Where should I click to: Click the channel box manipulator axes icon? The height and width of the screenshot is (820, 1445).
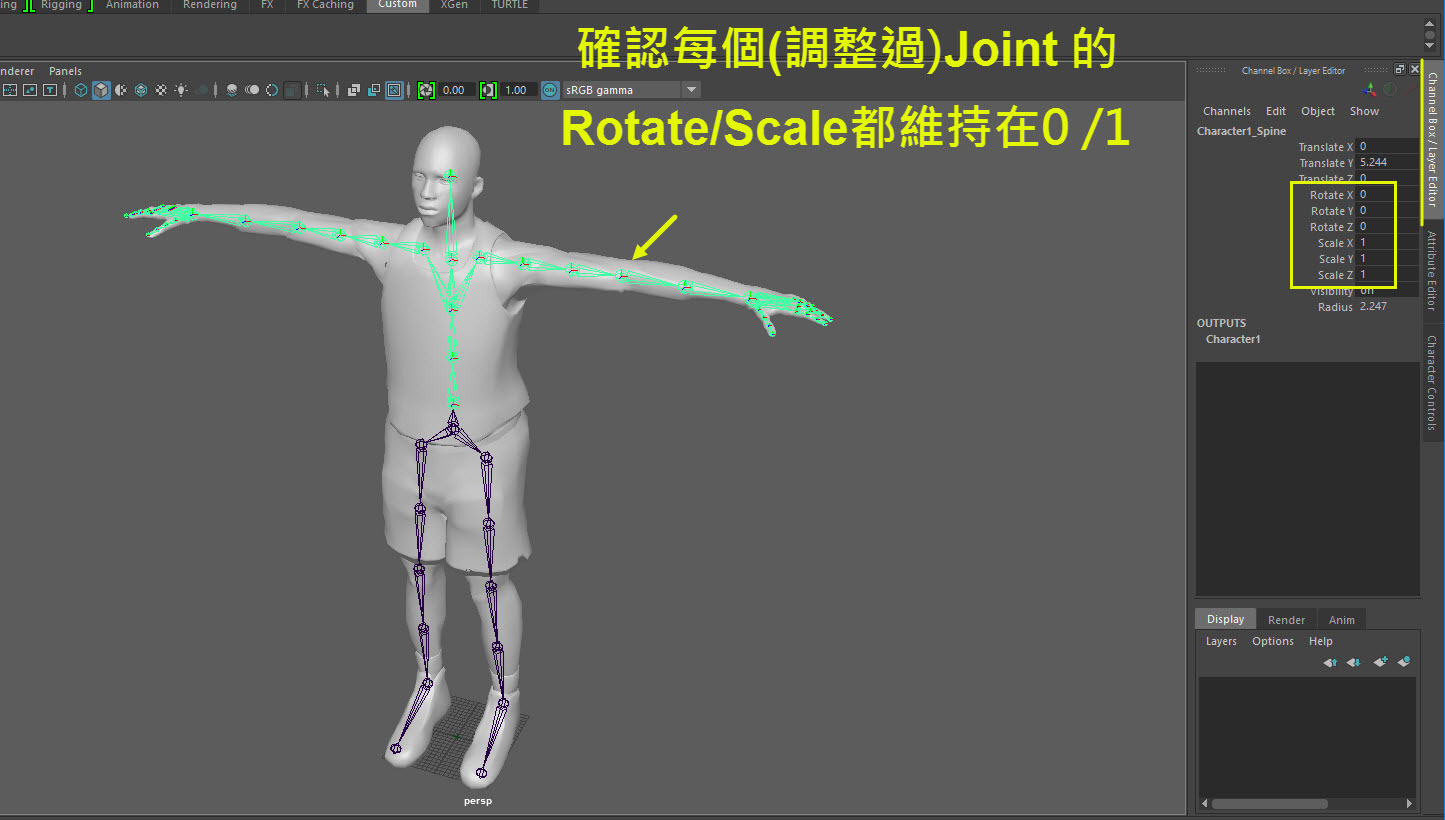1368,89
